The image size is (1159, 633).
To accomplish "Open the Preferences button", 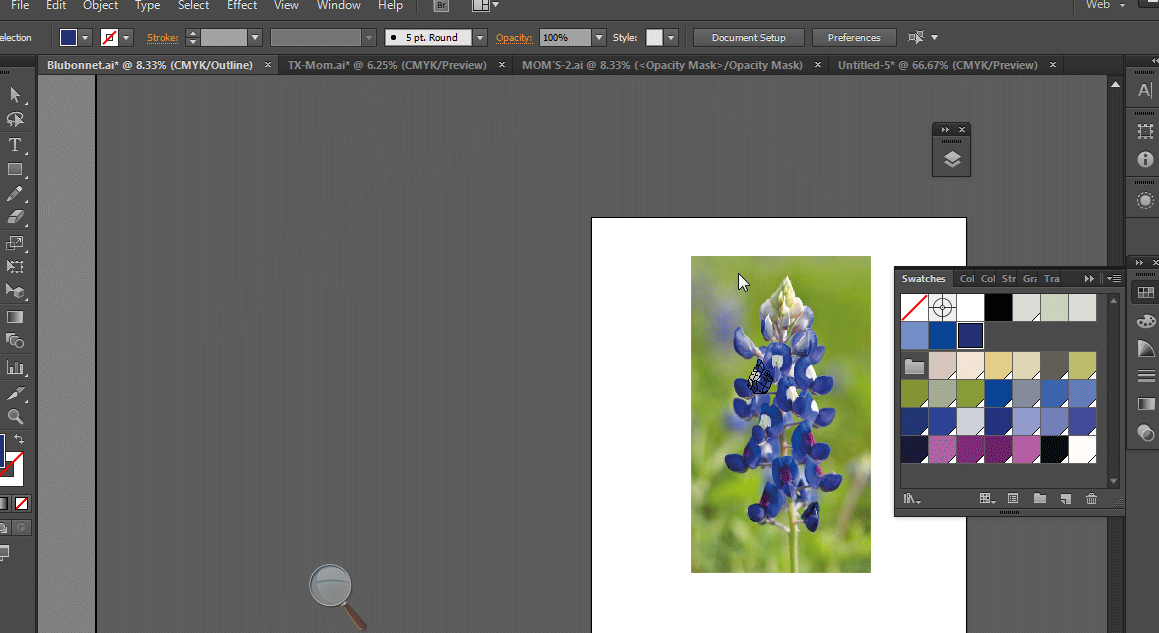I will coord(853,38).
